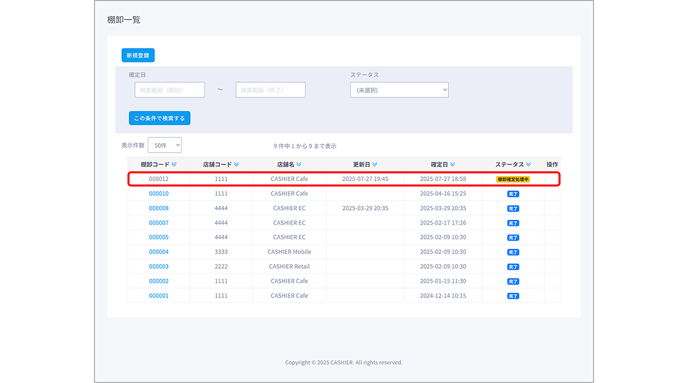The height and width of the screenshot is (383, 688).
Task: Open inventory code 000010 link
Action: click(158, 193)
